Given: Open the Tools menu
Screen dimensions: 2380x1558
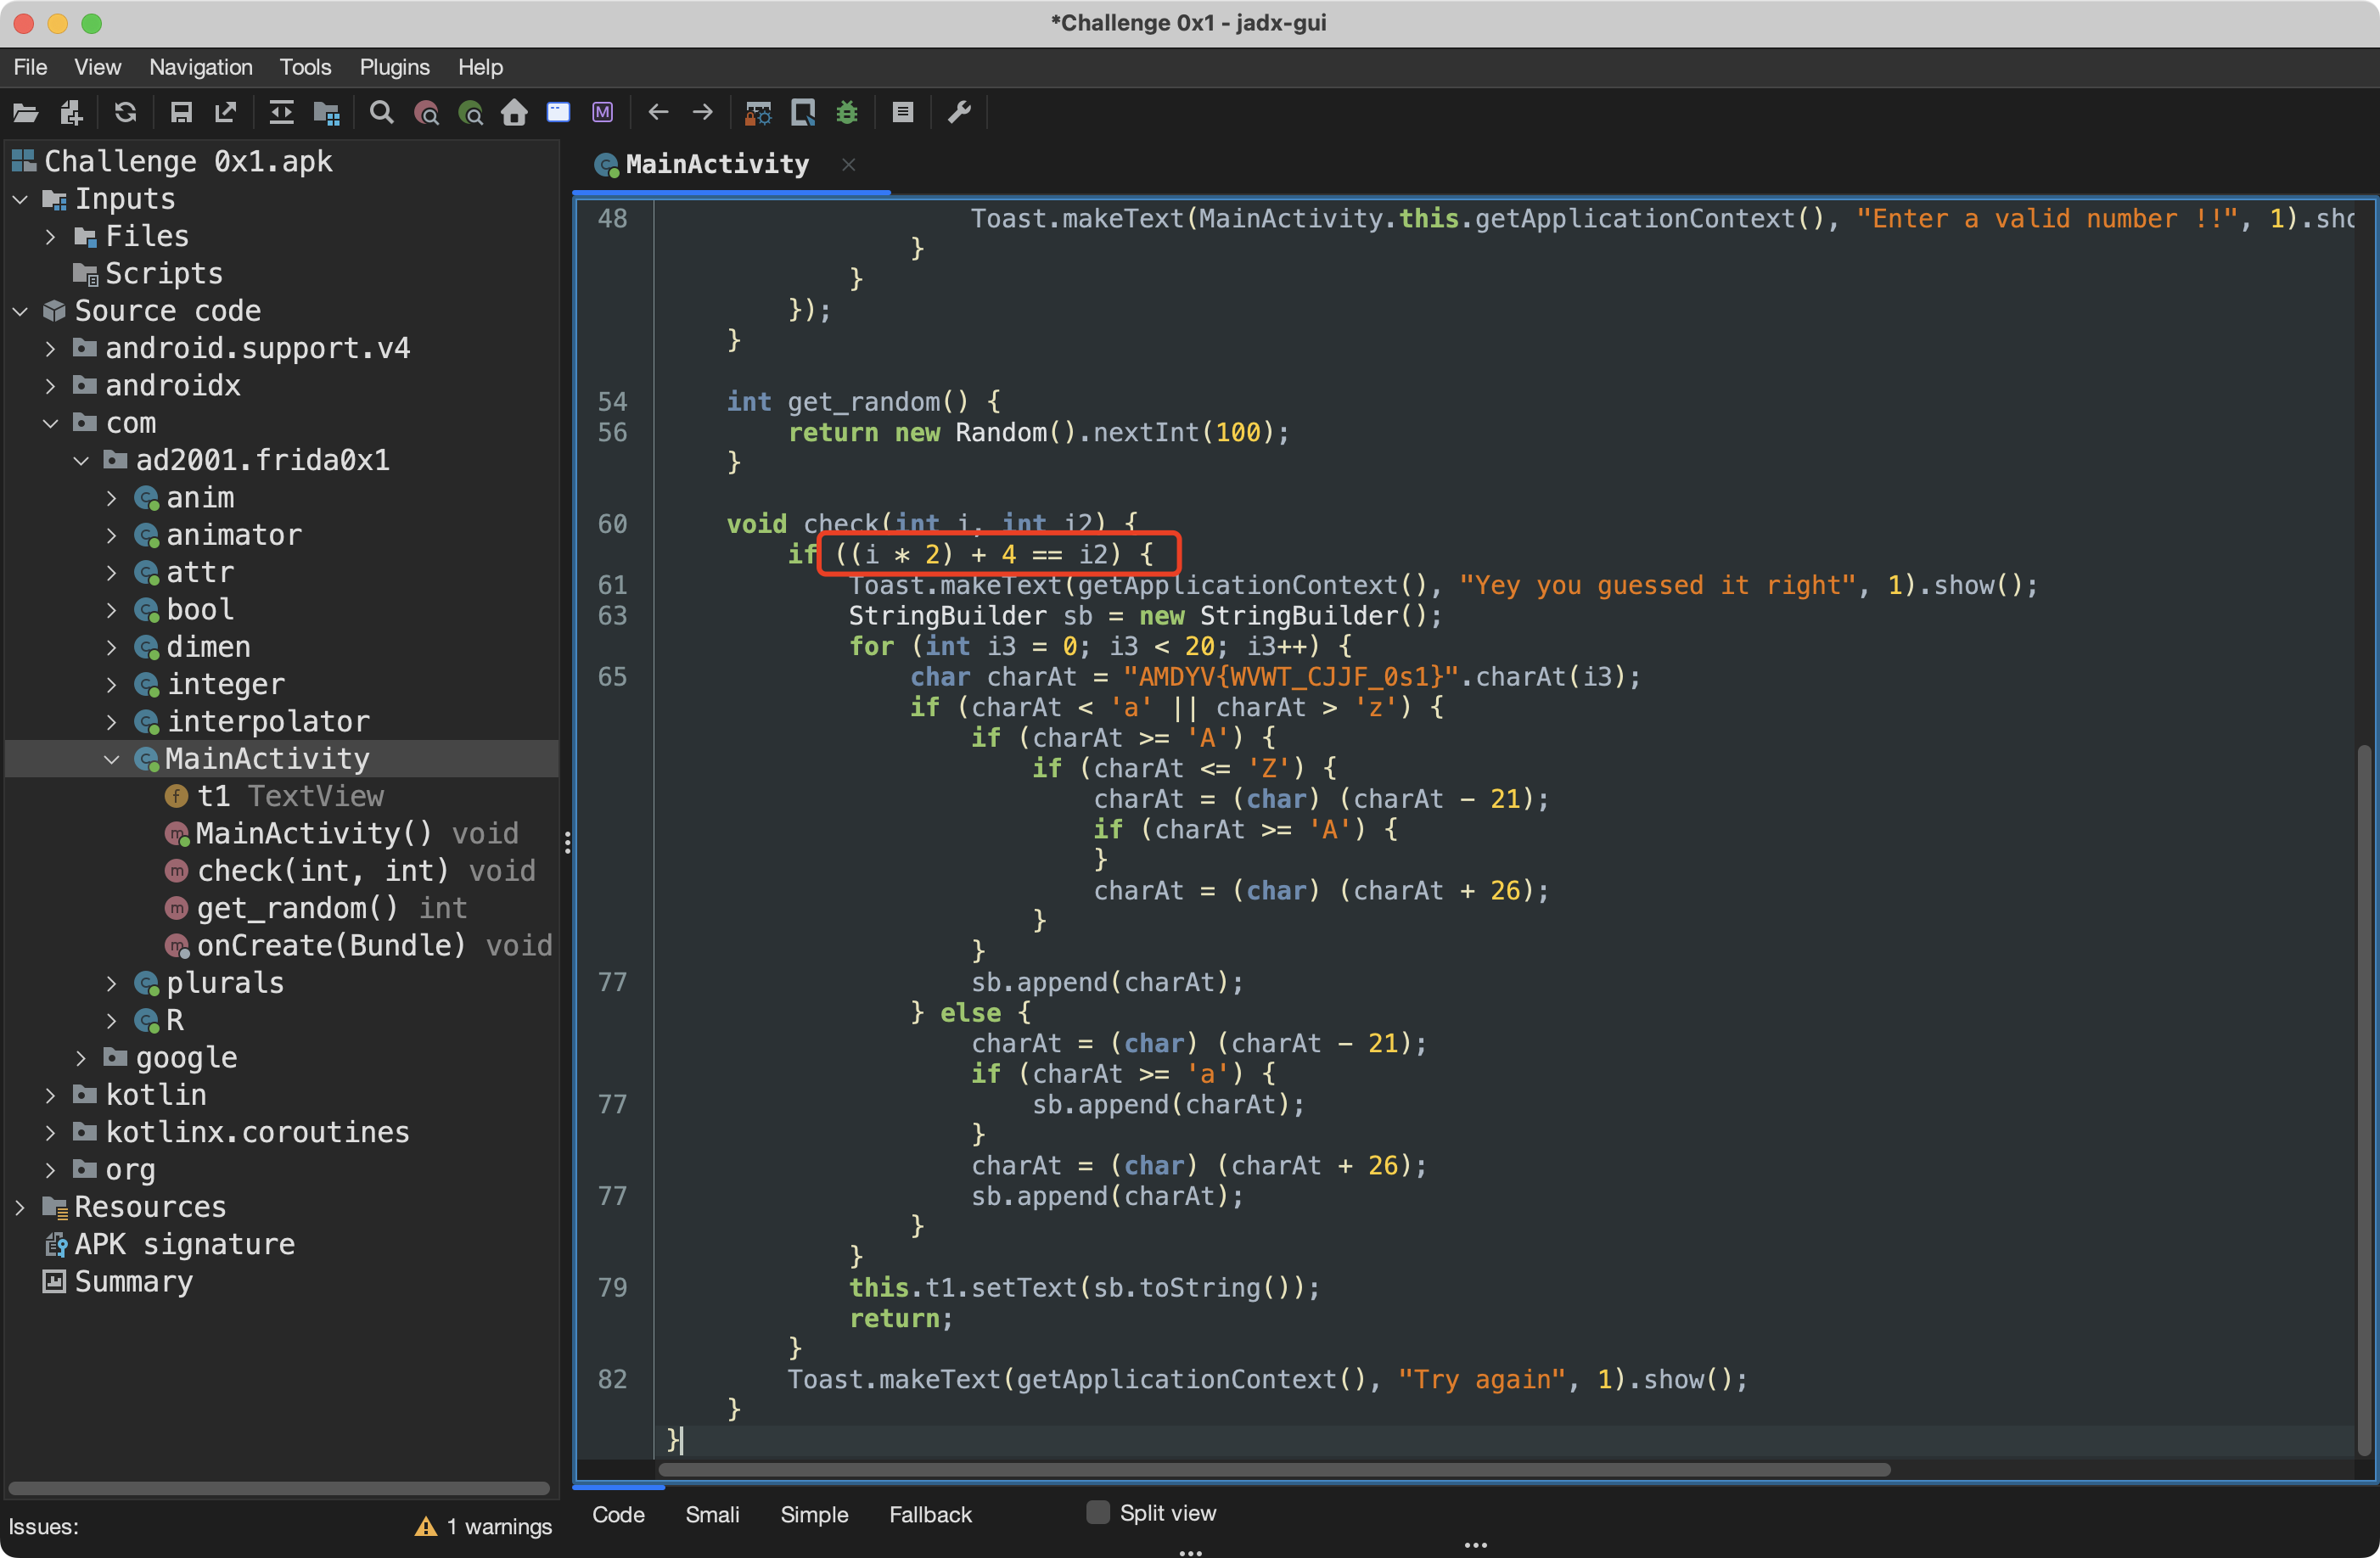Looking at the screenshot, I should (x=305, y=67).
